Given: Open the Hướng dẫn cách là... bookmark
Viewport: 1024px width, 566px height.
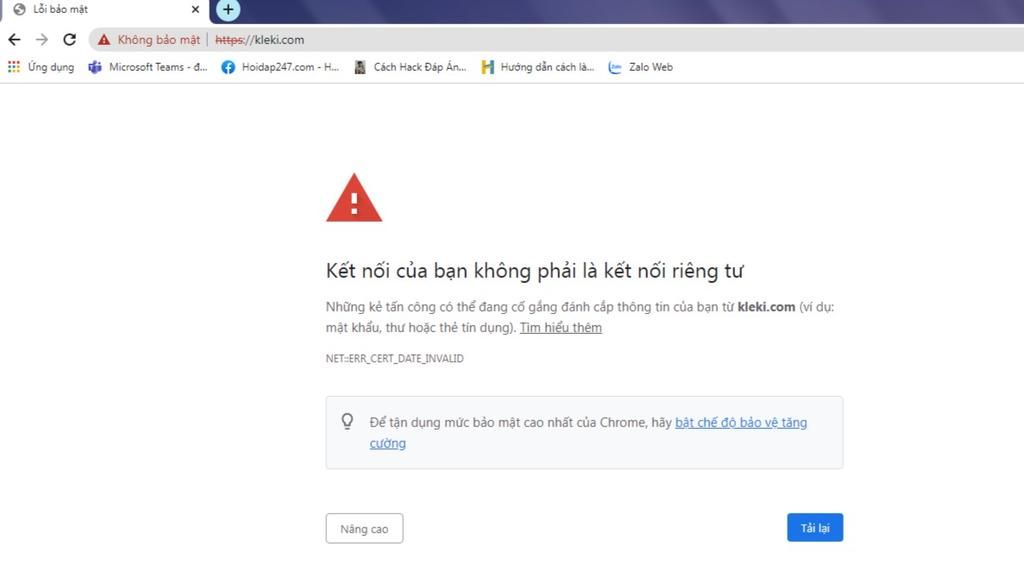Looking at the screenshot, I should point(537,67).
